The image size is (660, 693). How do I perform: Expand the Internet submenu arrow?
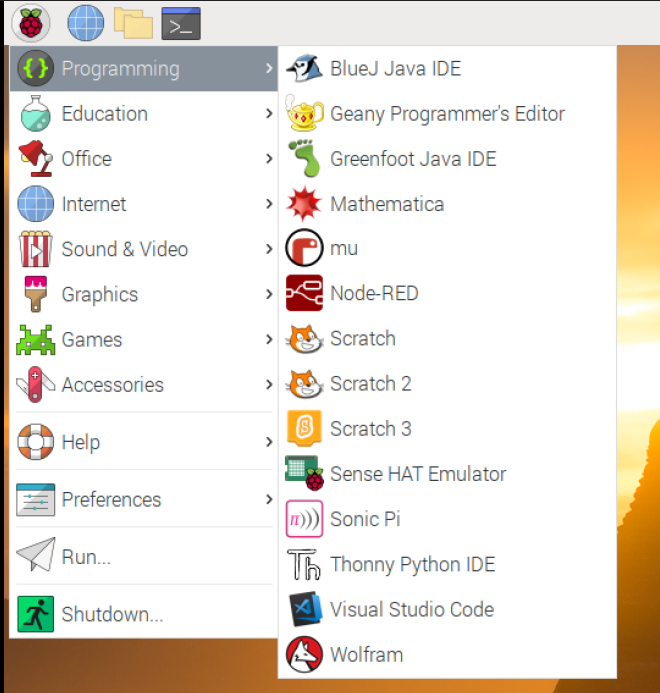point(269,204)
